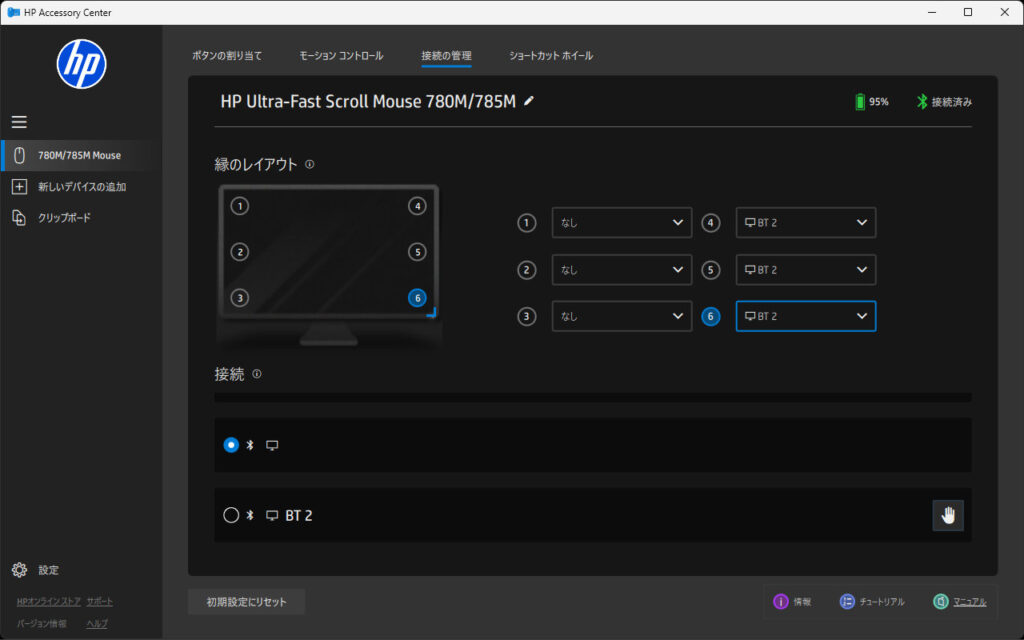Switch to the ショートカット ホイール tab
1024x640 pixels.
pyautogui.click(x=551, y=56)
